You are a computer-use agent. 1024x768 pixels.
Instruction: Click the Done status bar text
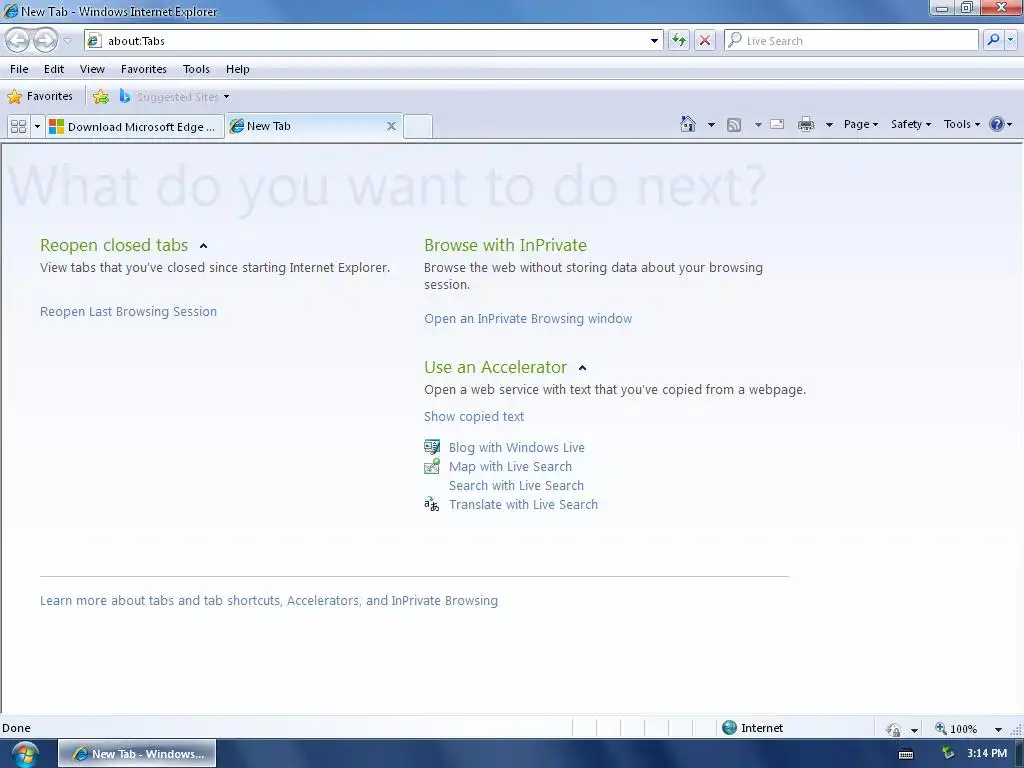(16, 728)
